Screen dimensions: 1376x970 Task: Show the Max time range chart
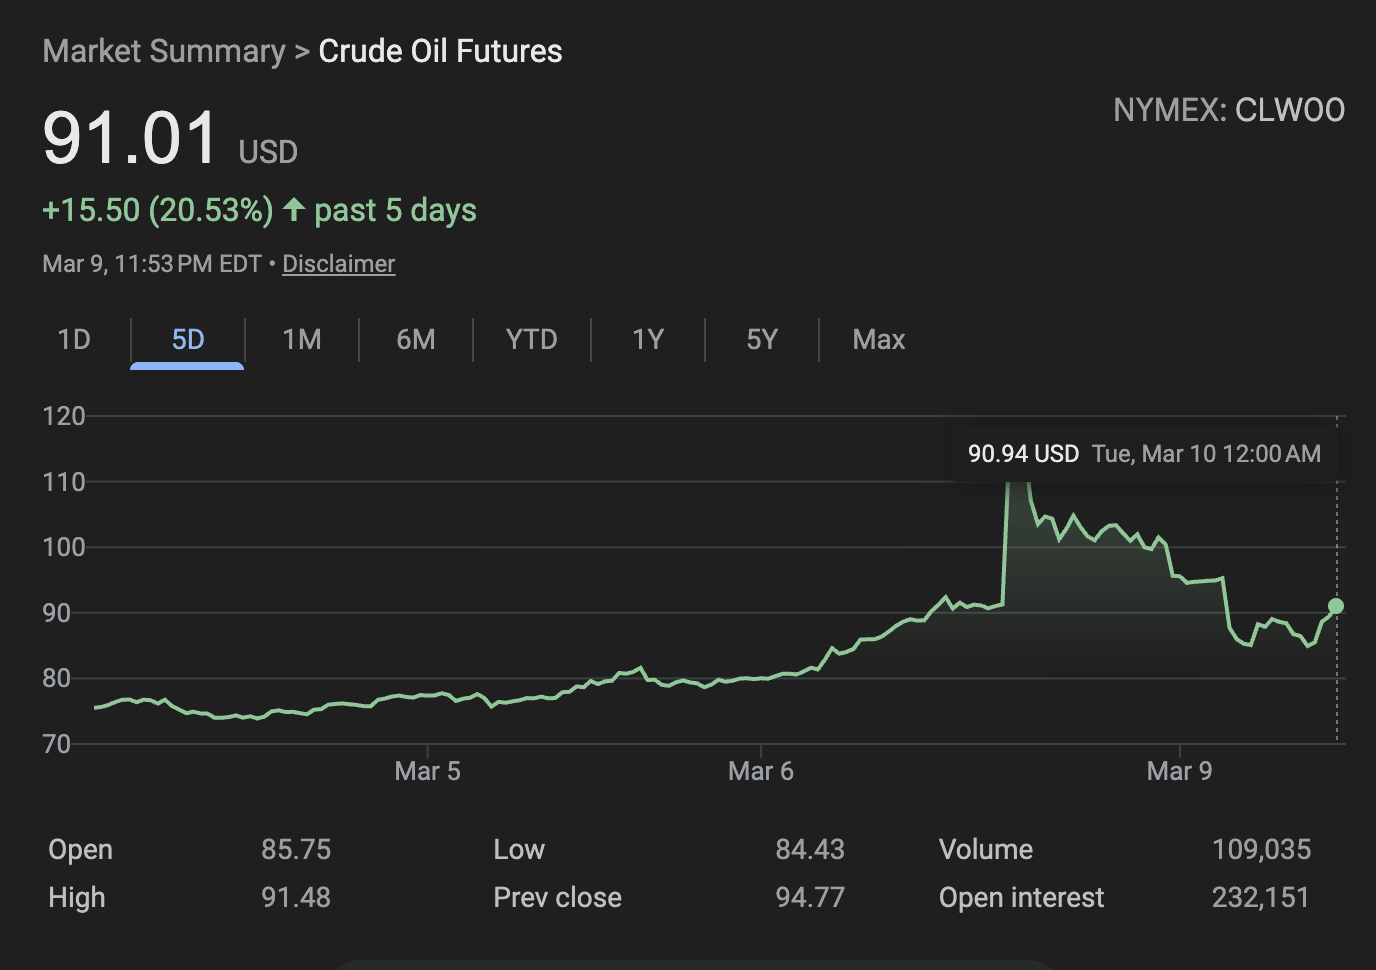[878, 340]
